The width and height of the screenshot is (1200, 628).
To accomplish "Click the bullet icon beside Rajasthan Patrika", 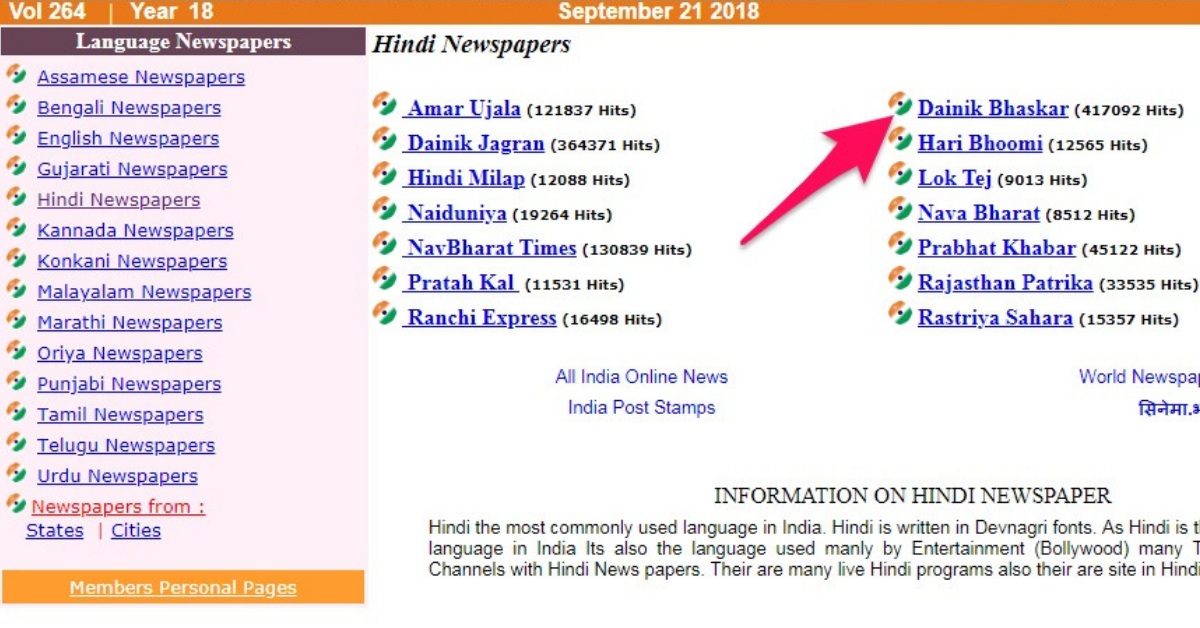I will coord(901,279).
